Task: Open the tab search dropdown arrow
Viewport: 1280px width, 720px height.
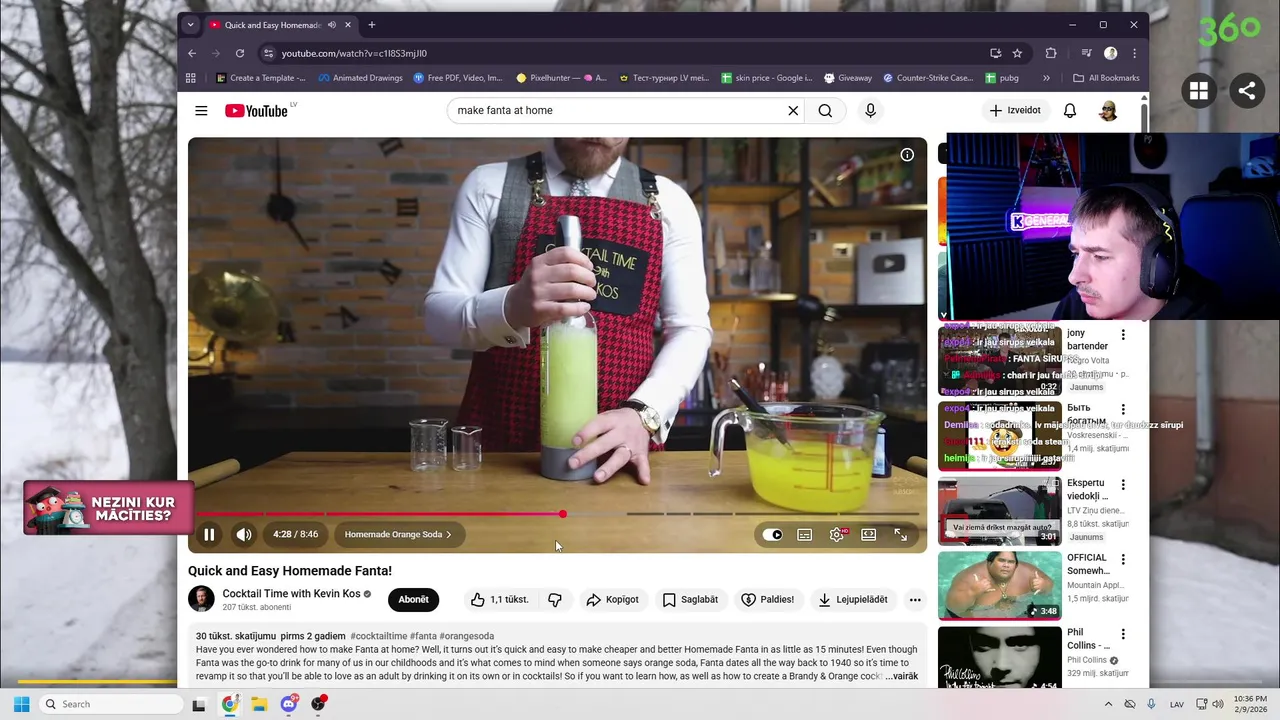Action: coord(191,25)
